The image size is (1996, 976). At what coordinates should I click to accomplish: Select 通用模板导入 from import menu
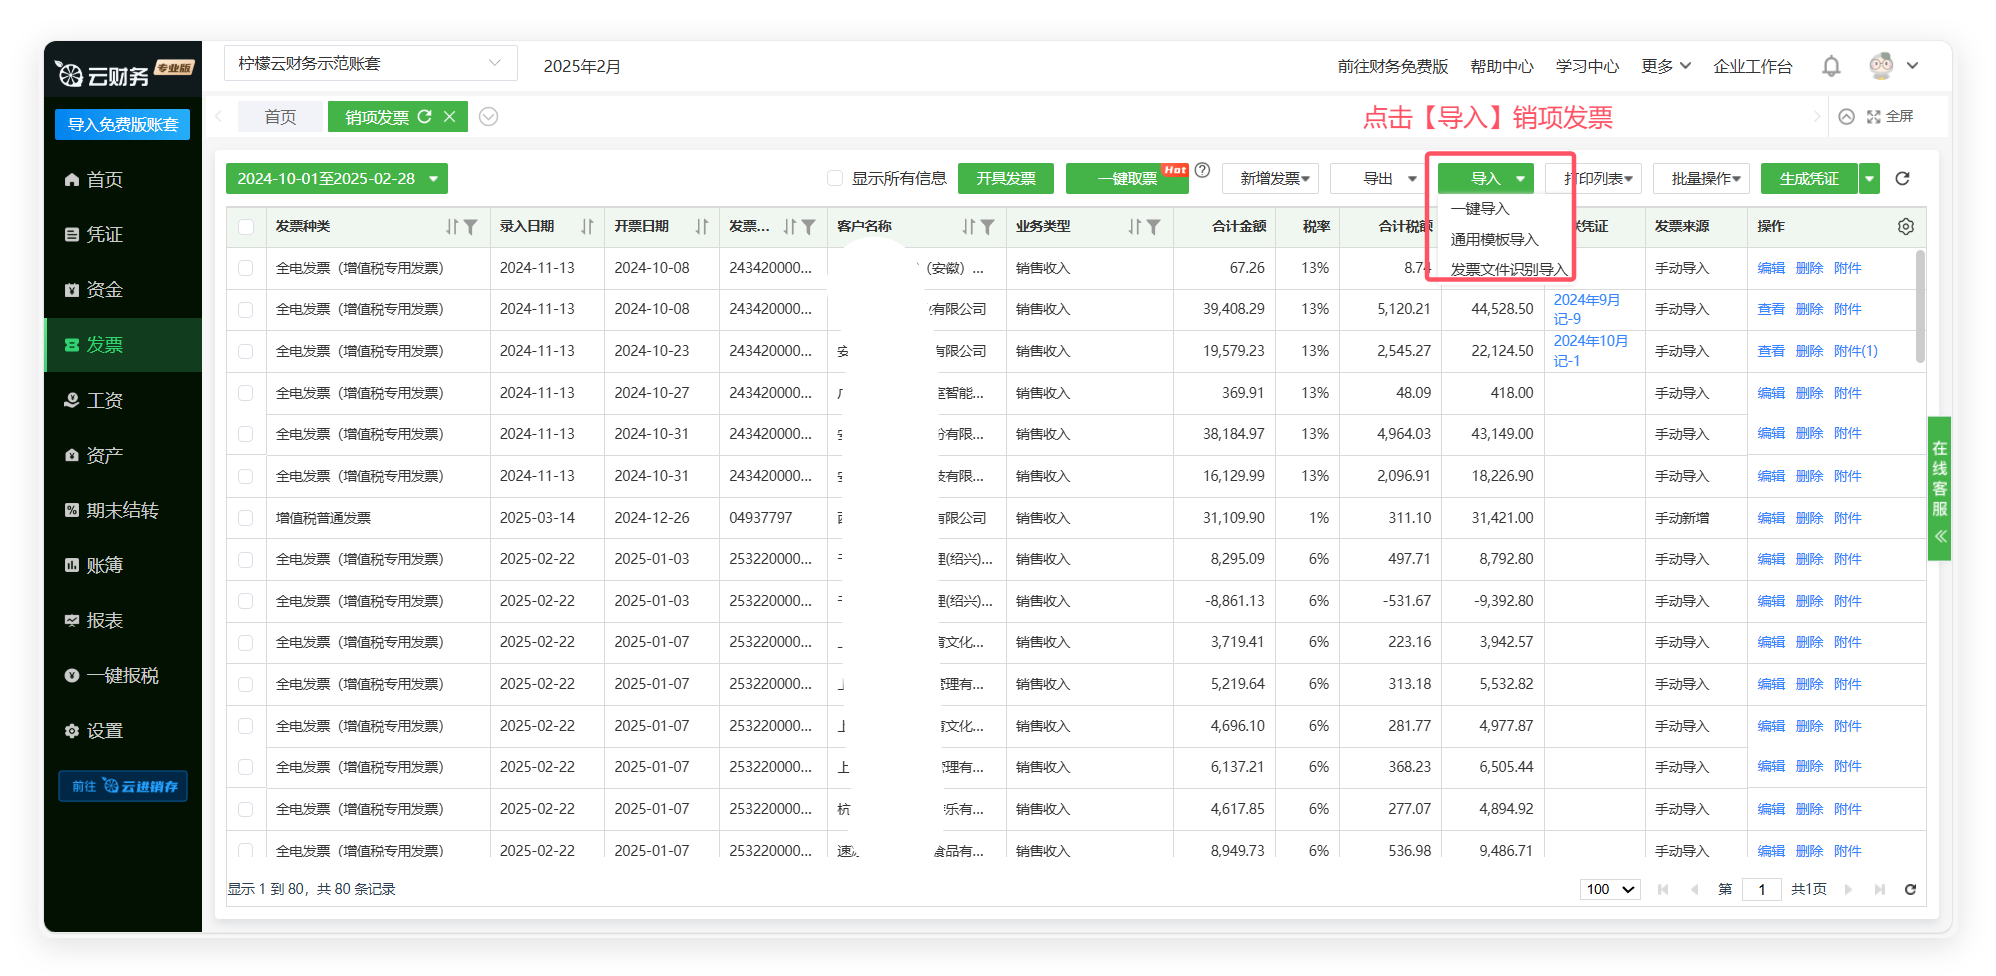pyautogui.click(x=1494, y=240)
